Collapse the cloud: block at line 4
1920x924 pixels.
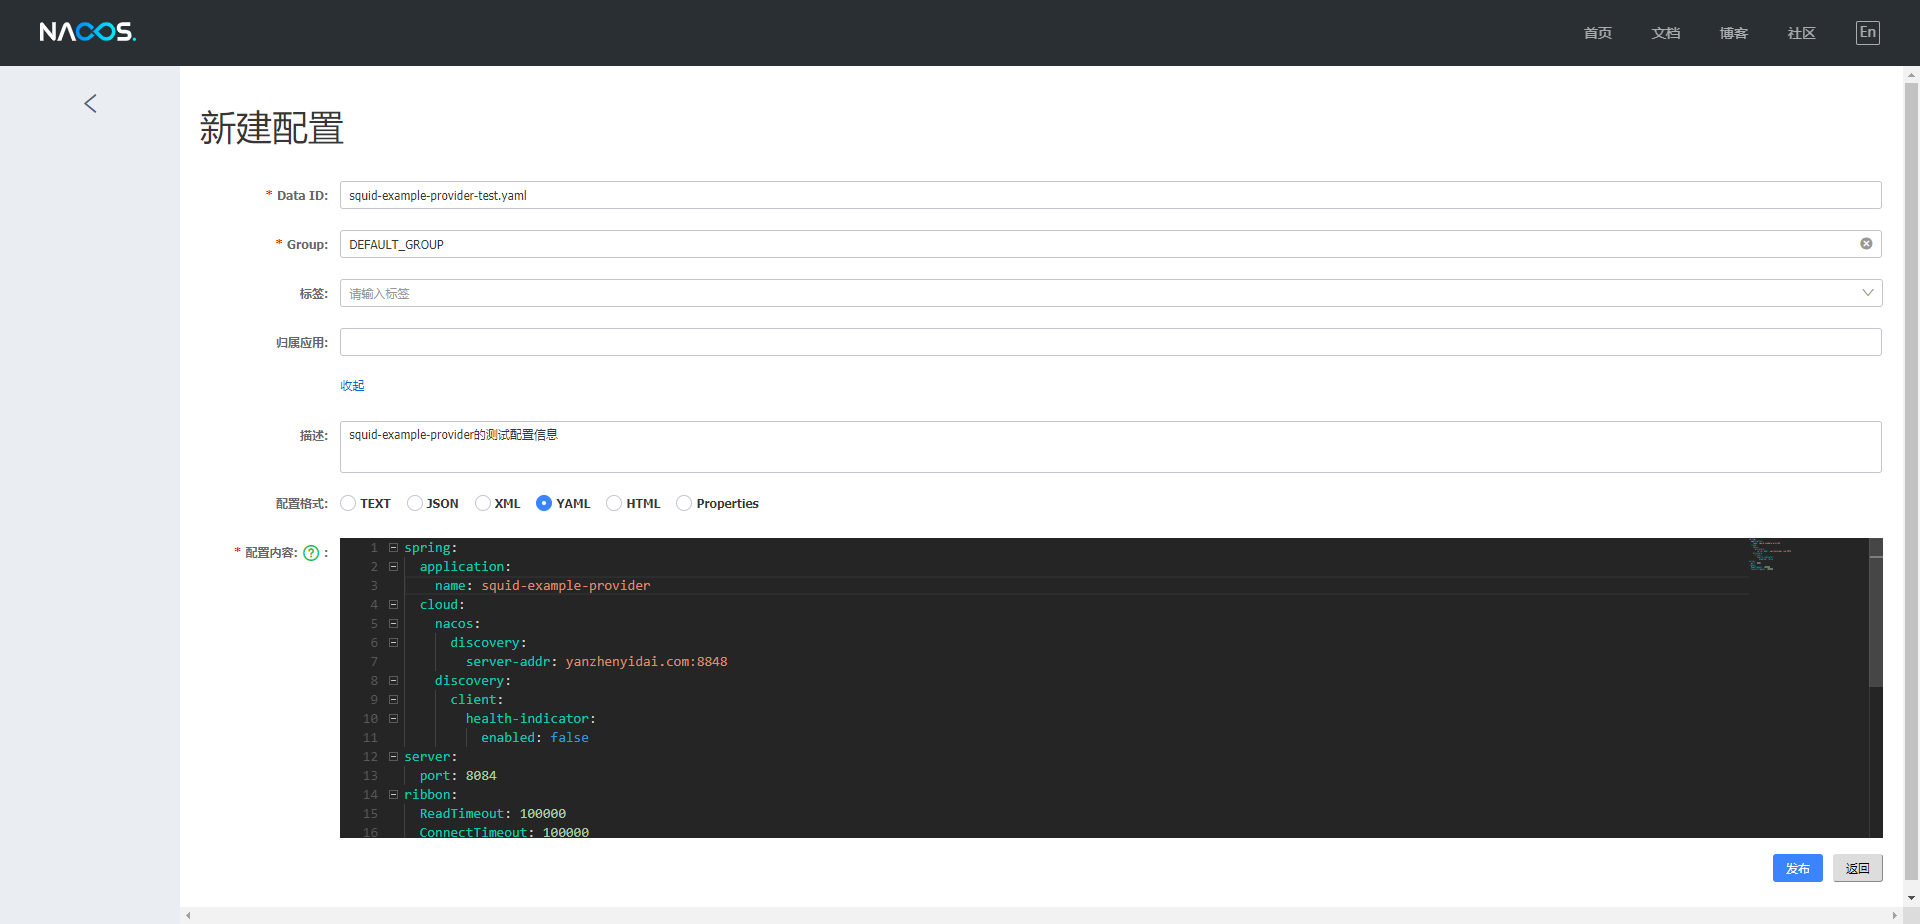pyautogui.click(x=393, y=605)
